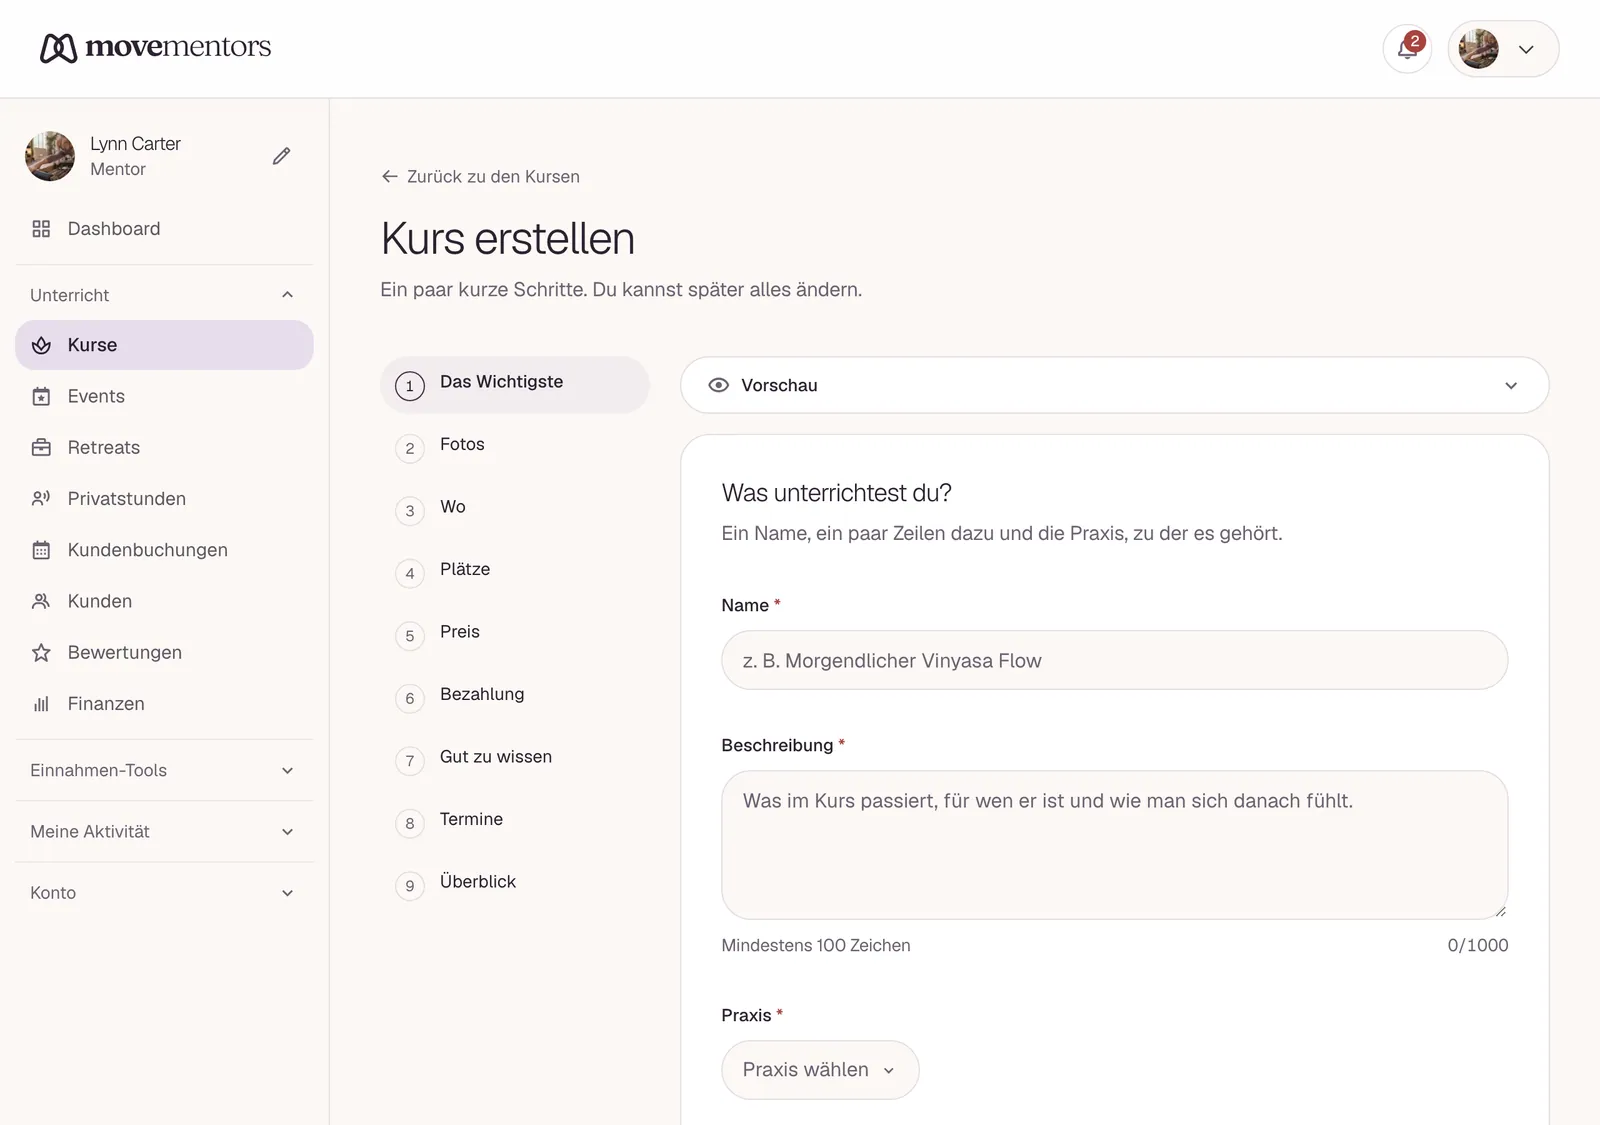
Task: Open the Praxis wählen dropdown
Action: click(x=820, y=1070)
